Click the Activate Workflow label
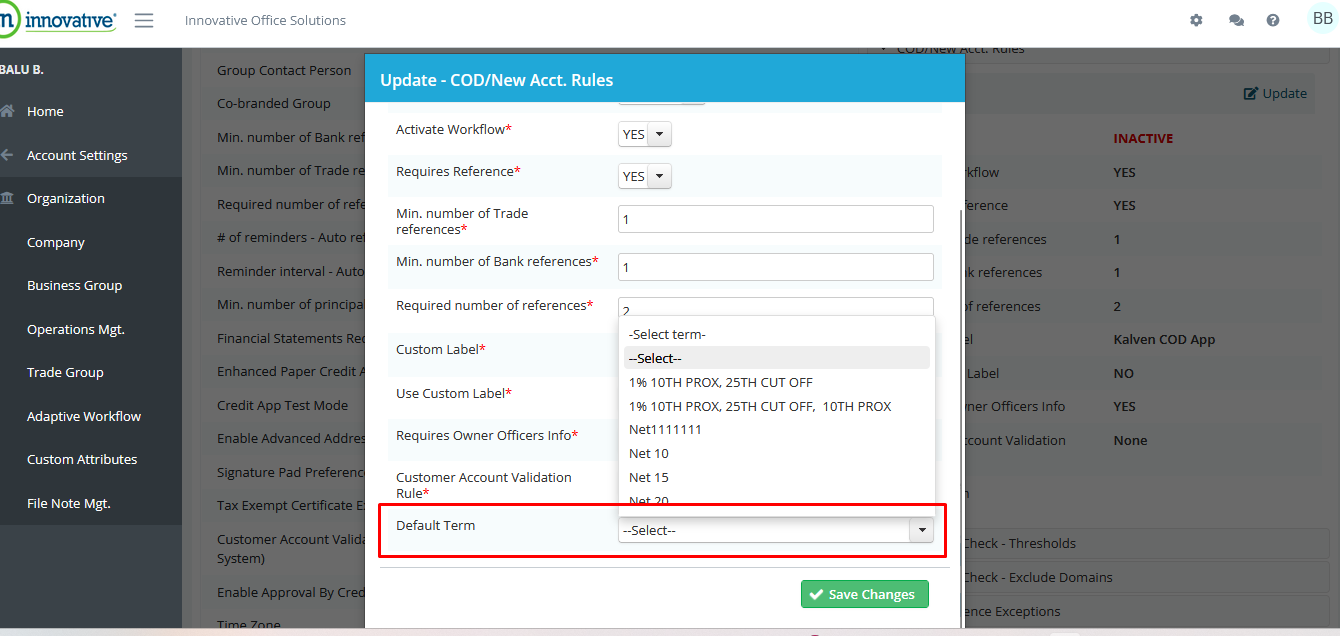The width and height of the screenshot is (1340, 636). [454, 129]
